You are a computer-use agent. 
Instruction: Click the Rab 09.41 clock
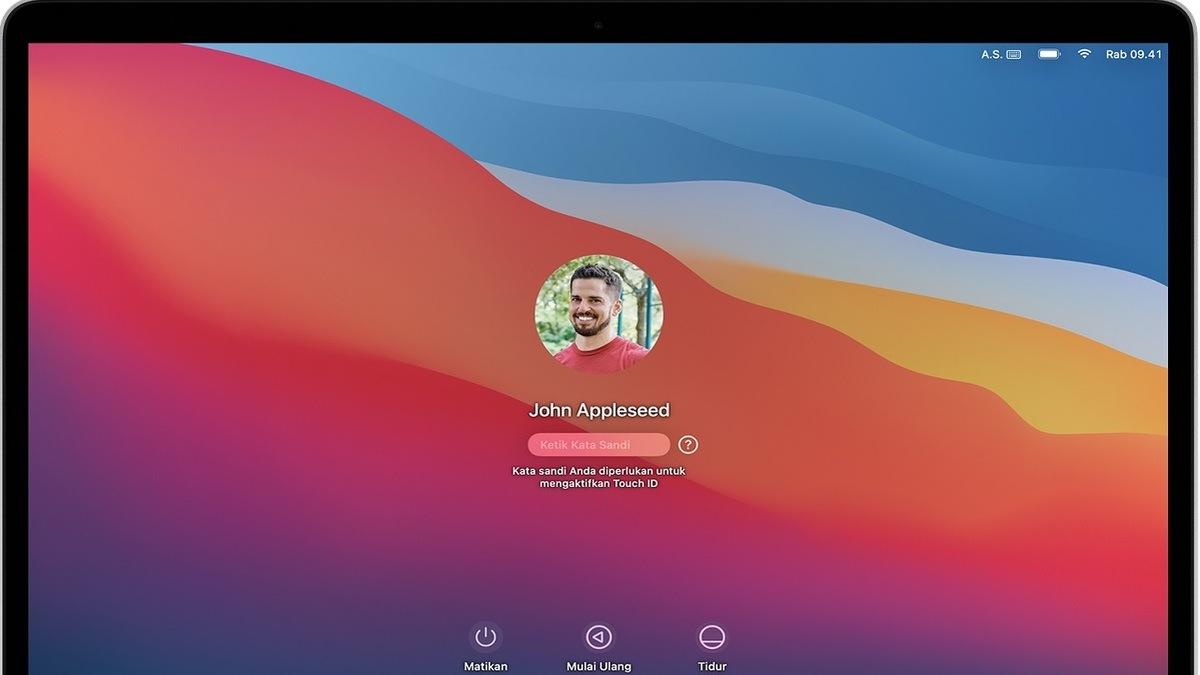(1134, 54)
